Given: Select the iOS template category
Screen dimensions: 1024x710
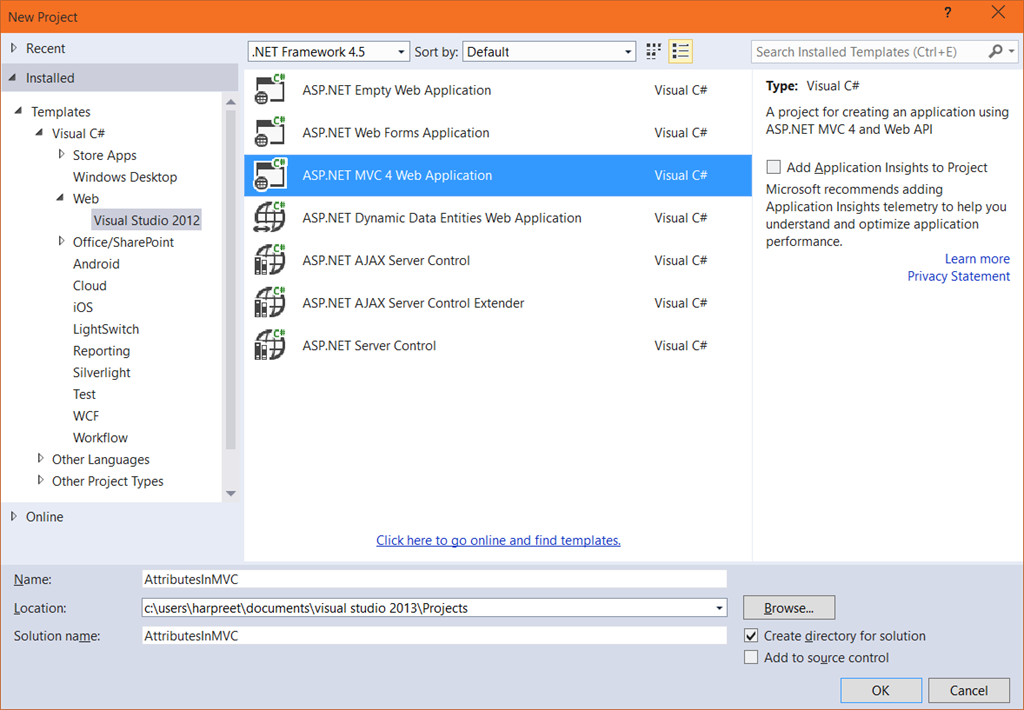Looking at the screenshot, I should (83, 307).
